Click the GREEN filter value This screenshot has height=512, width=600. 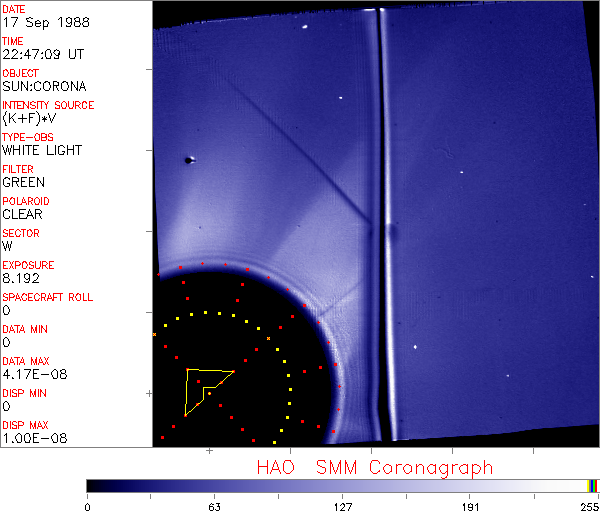click(23, 182)
